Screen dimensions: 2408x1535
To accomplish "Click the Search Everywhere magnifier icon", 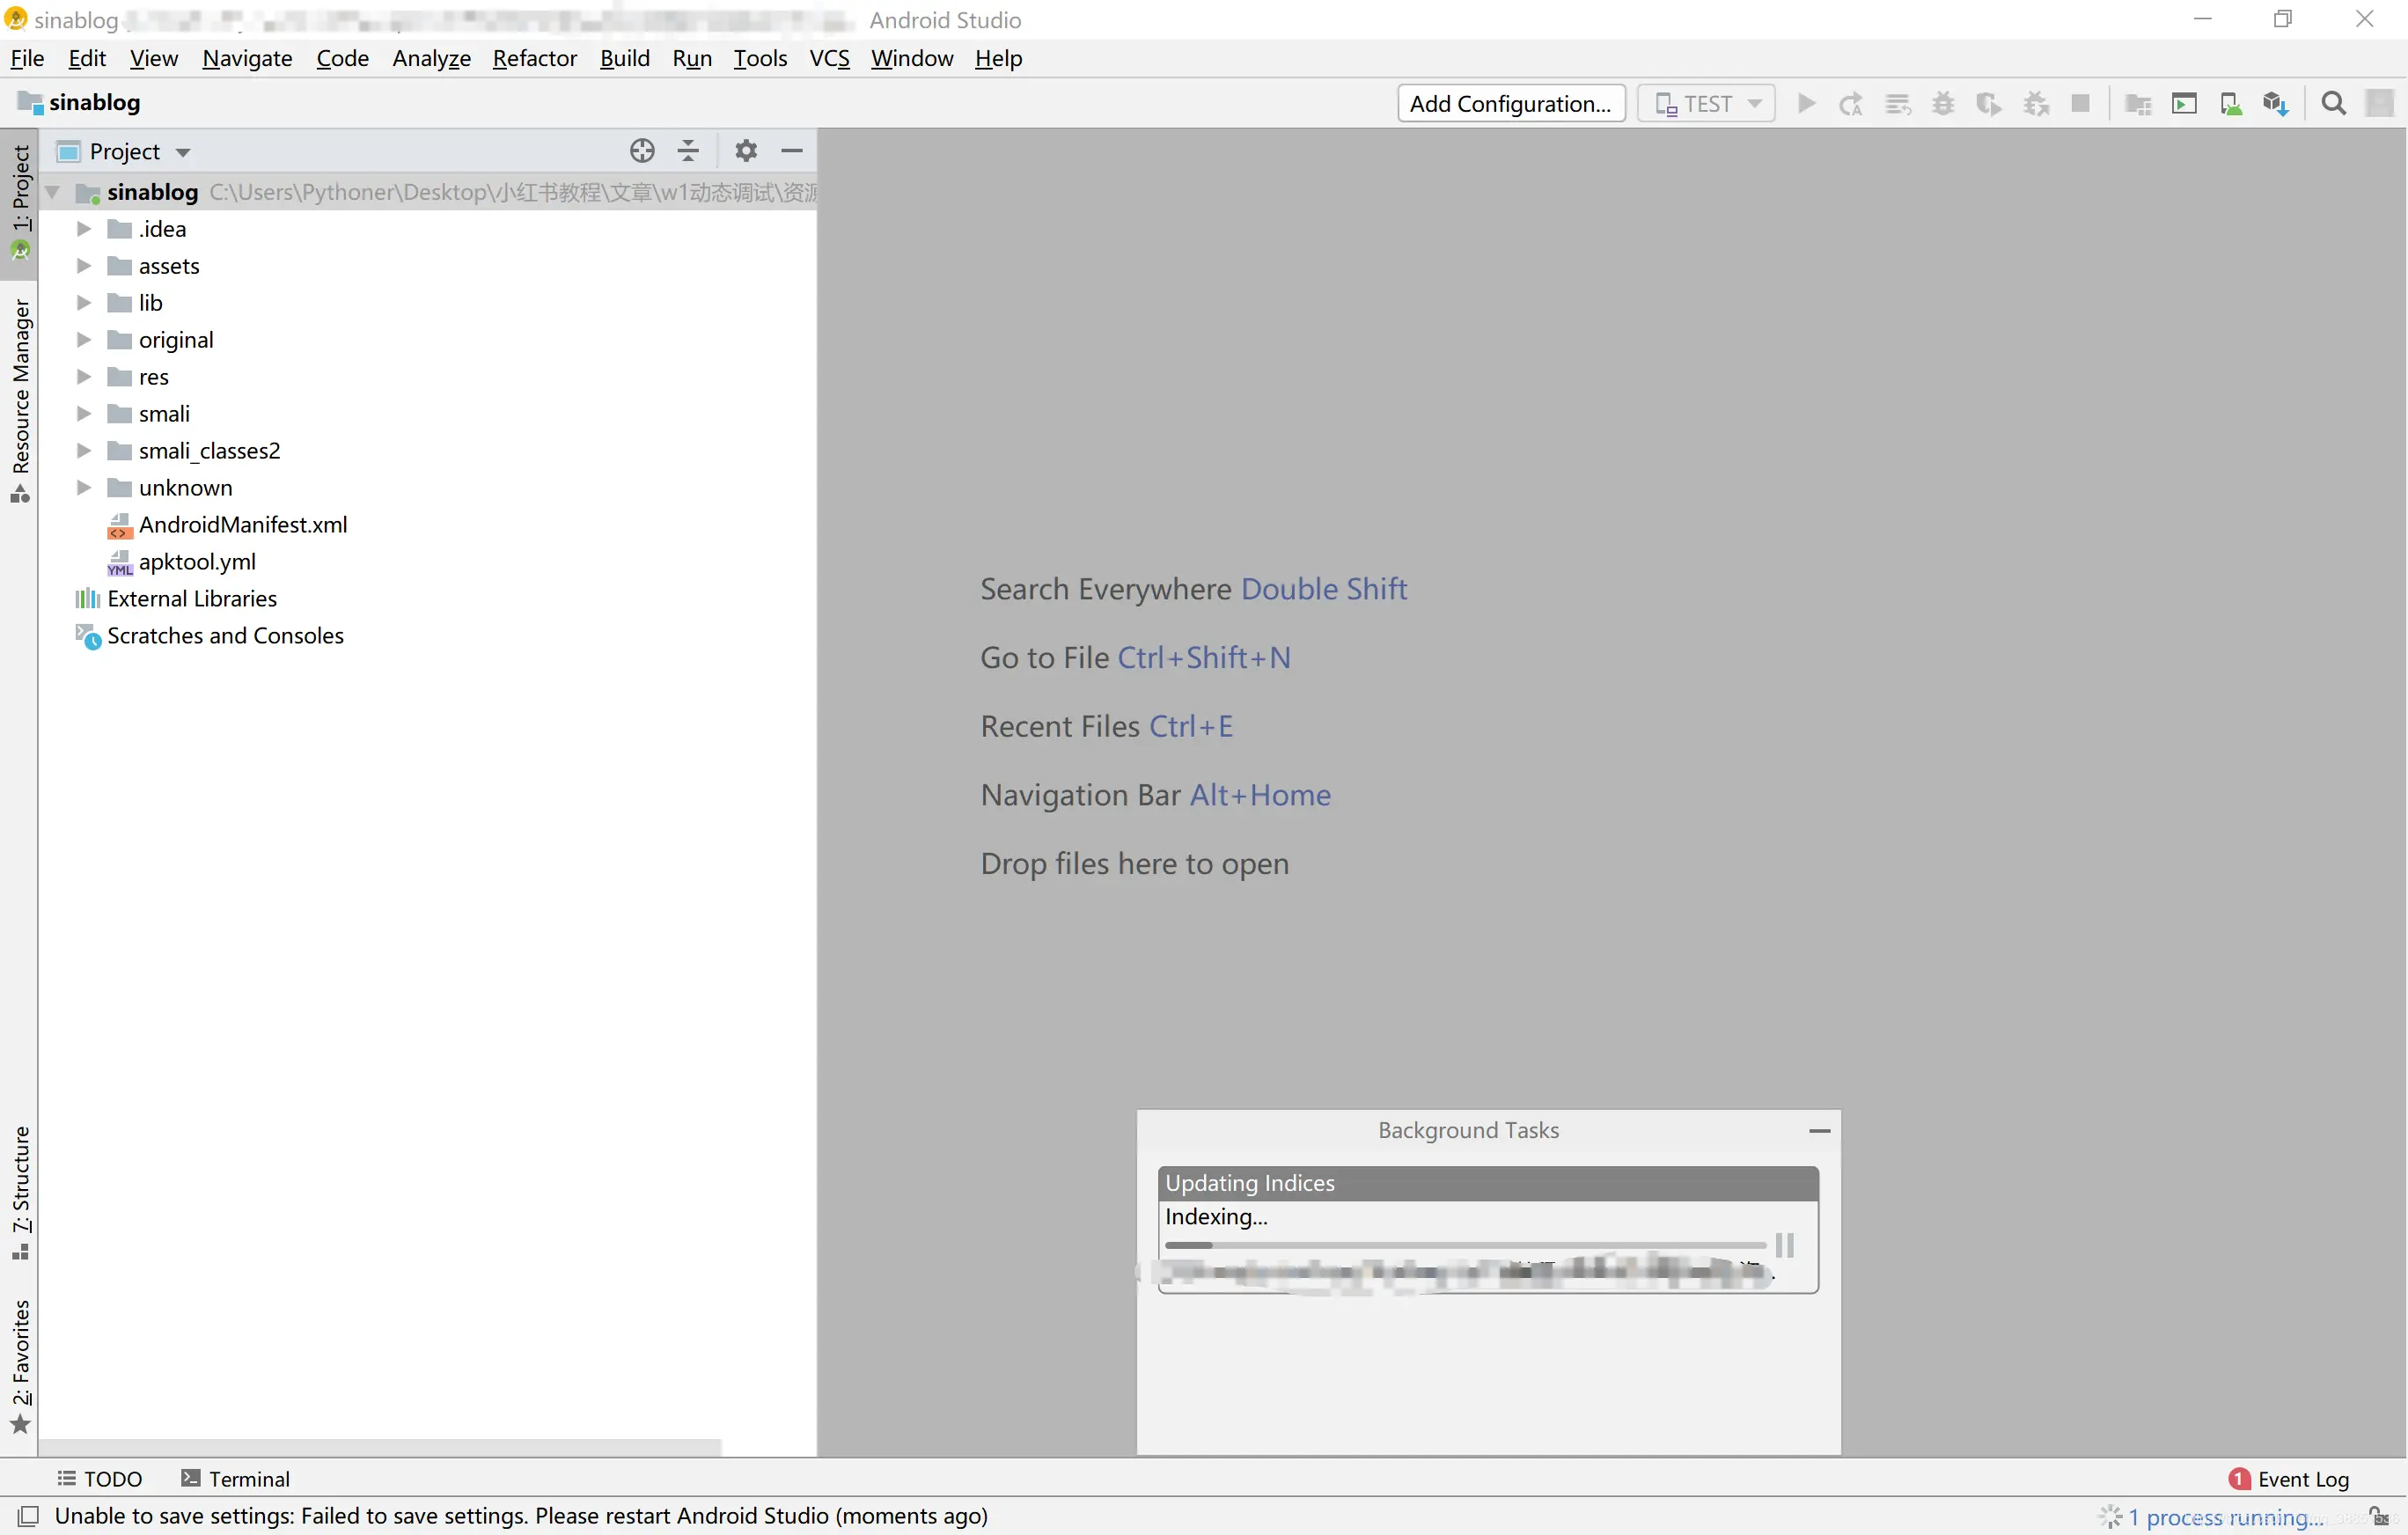I will tap(2333, 104).
